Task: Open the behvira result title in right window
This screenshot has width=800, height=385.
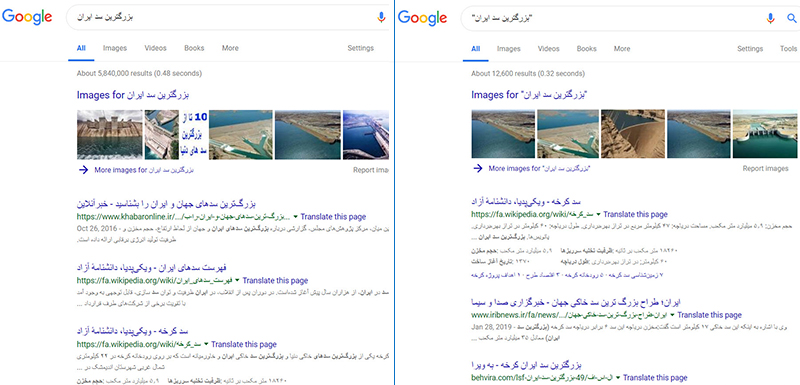Action: click(x=527, y=365)
